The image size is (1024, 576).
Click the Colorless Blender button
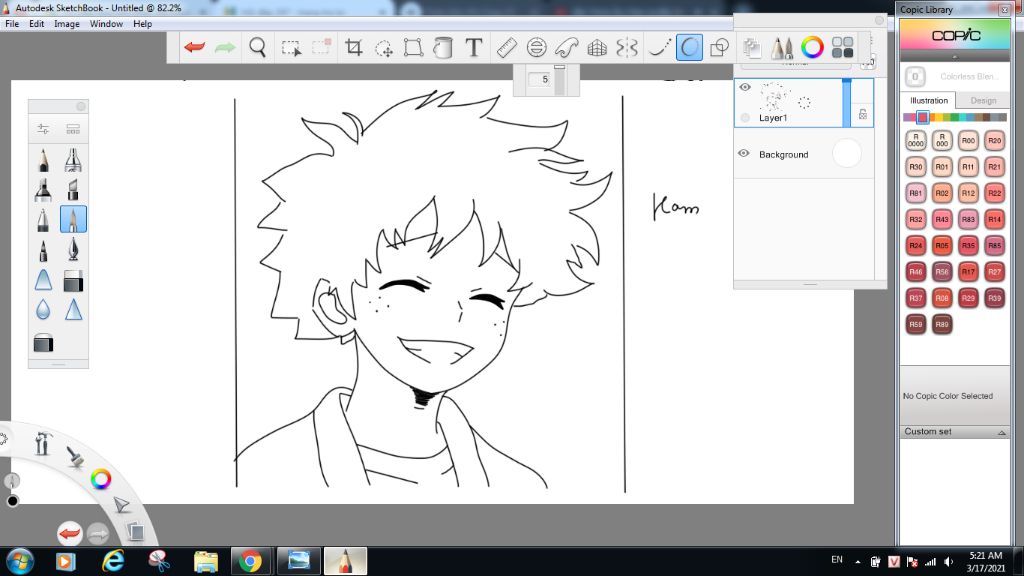[x=915, y=76]
